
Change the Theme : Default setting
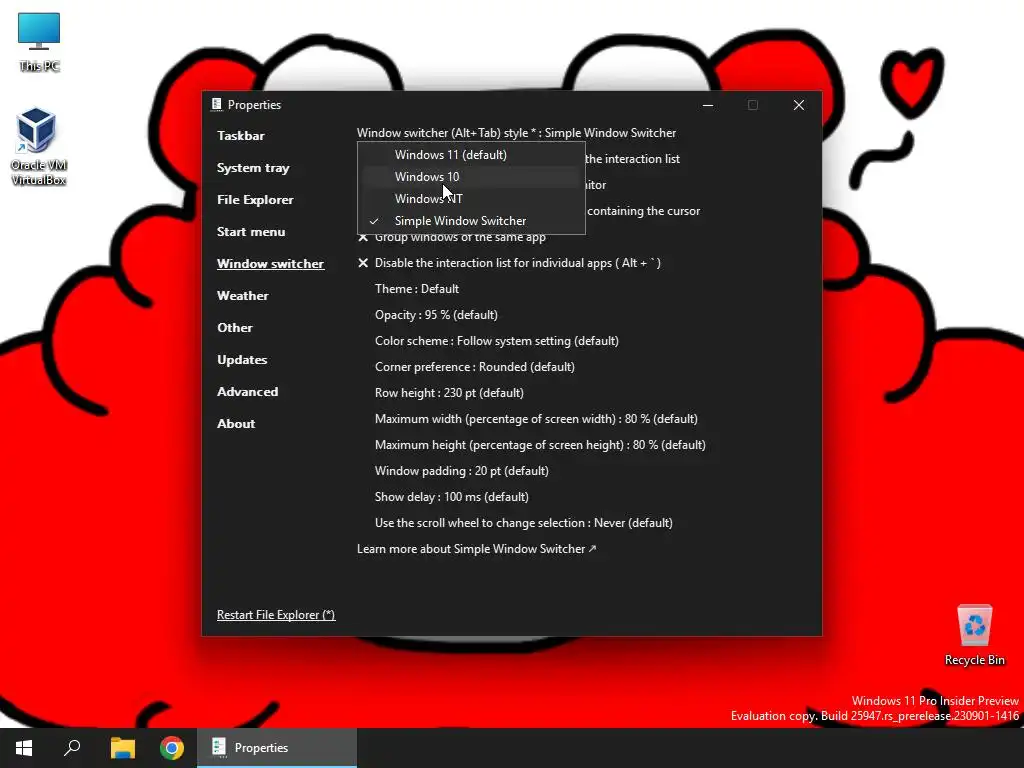tap(417, 289)
